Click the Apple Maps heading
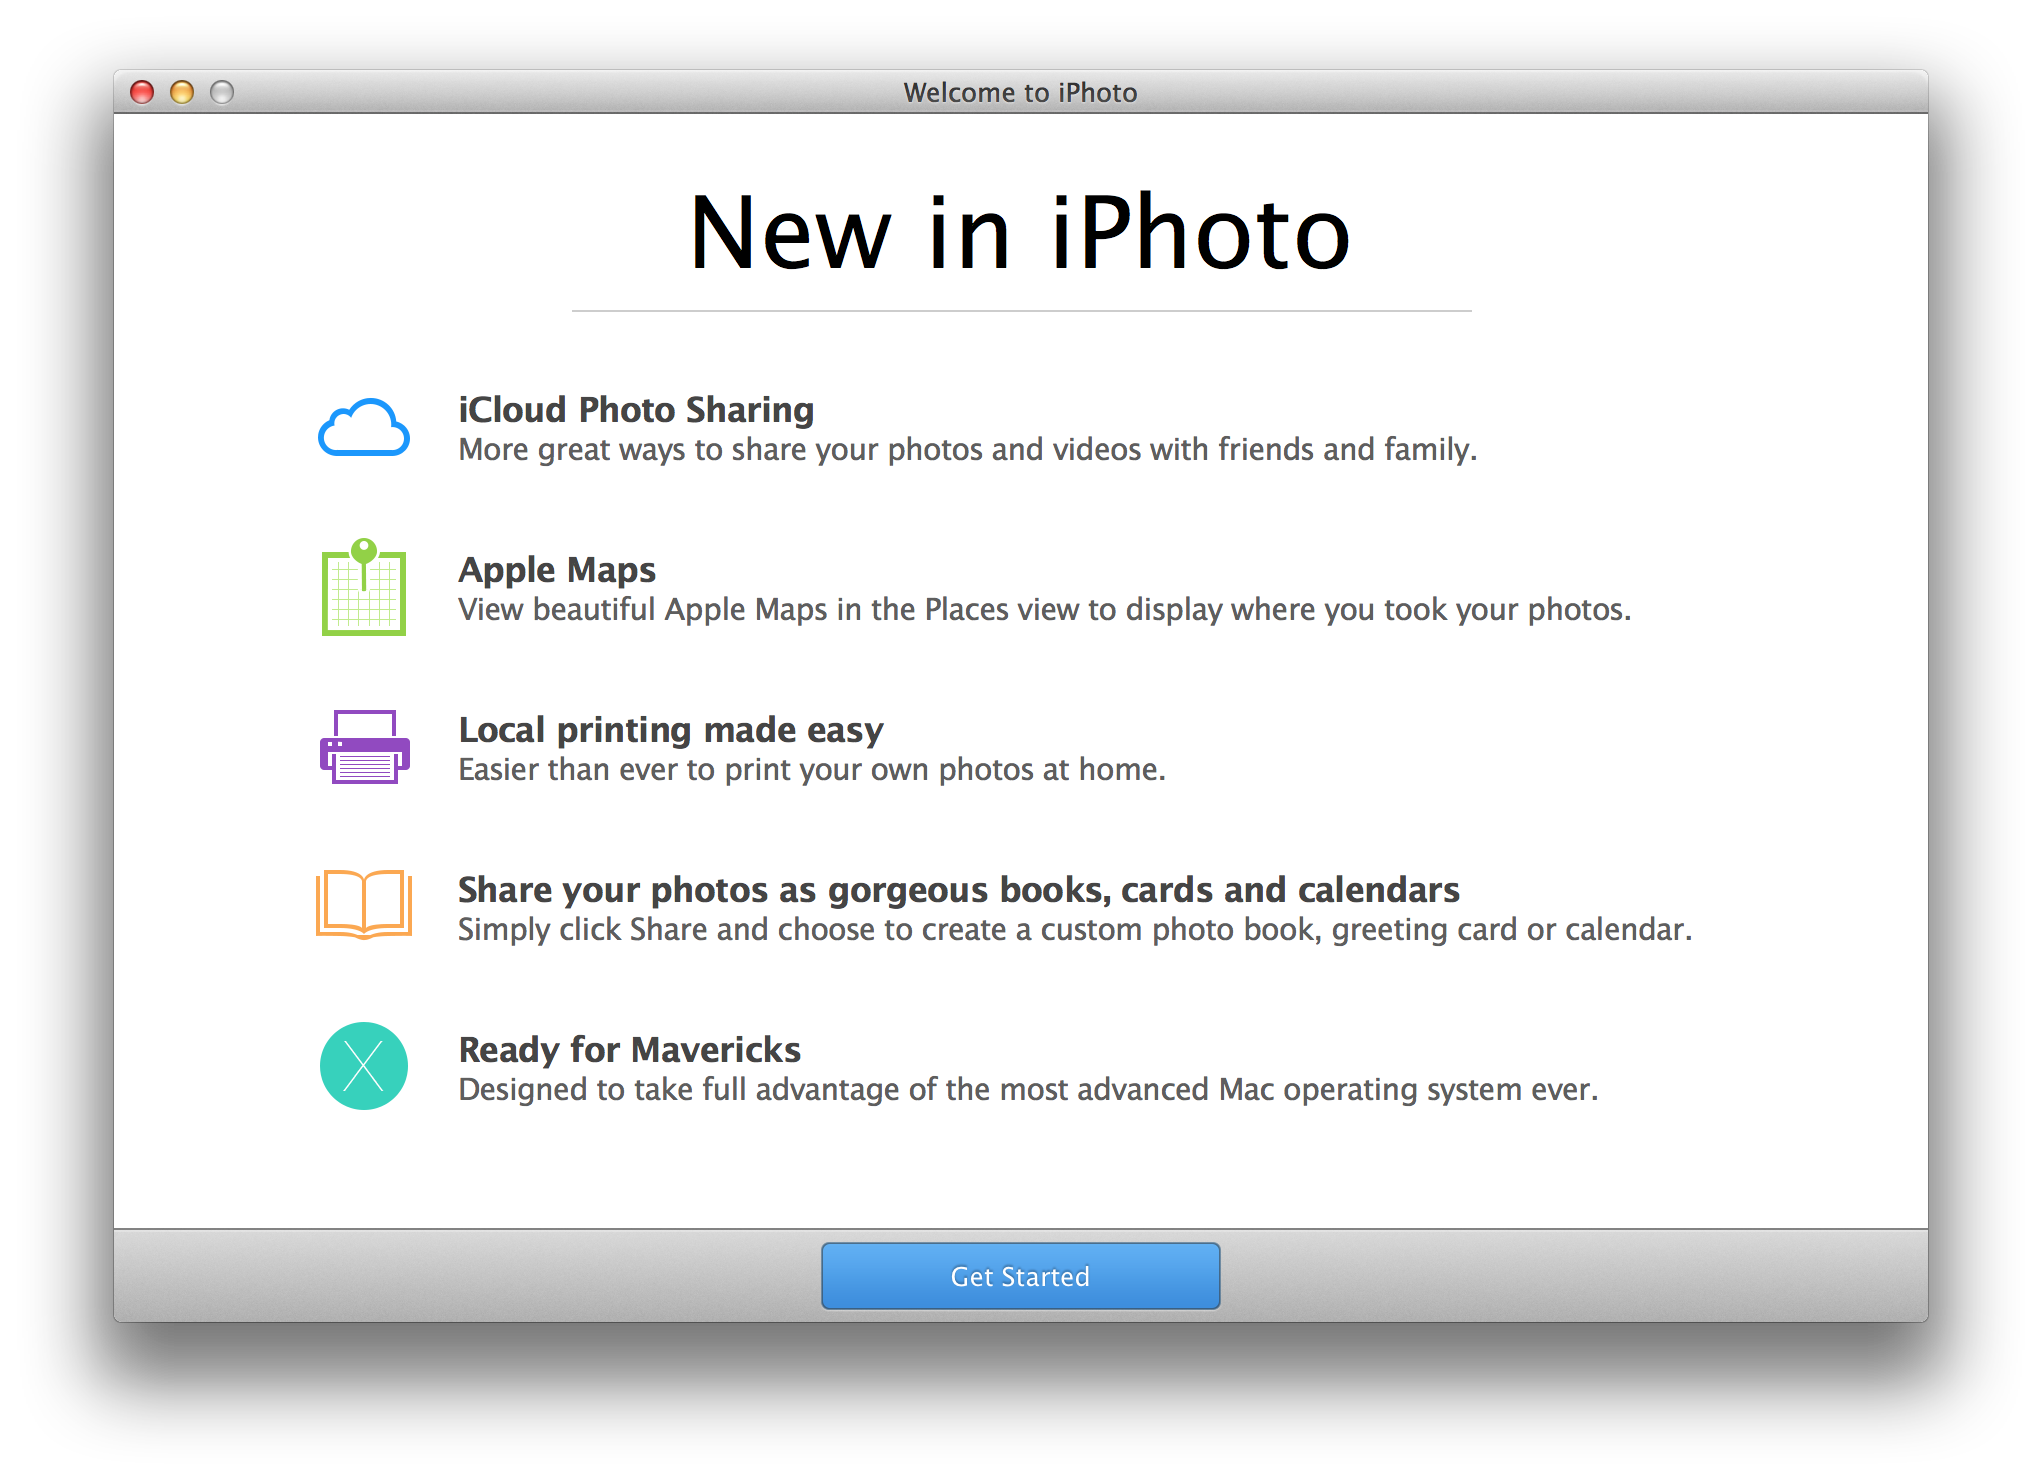Viewport: 2042px width, 1480px height. 557,570
